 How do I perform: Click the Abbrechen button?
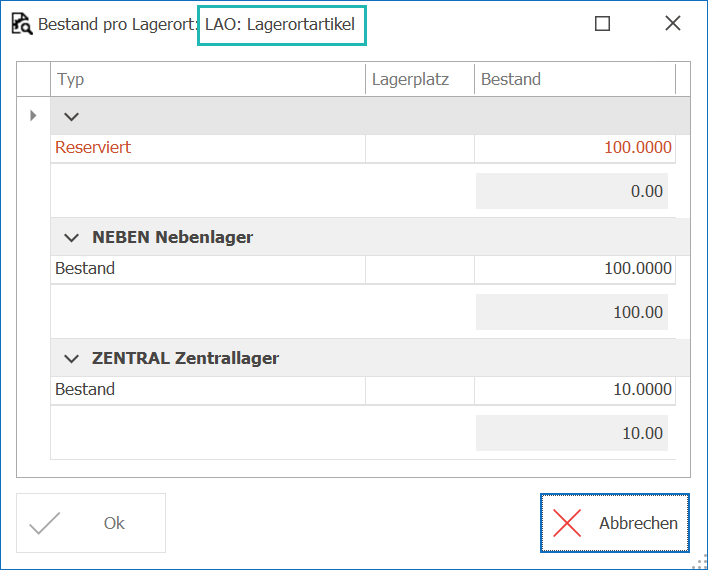coord(615,523)
